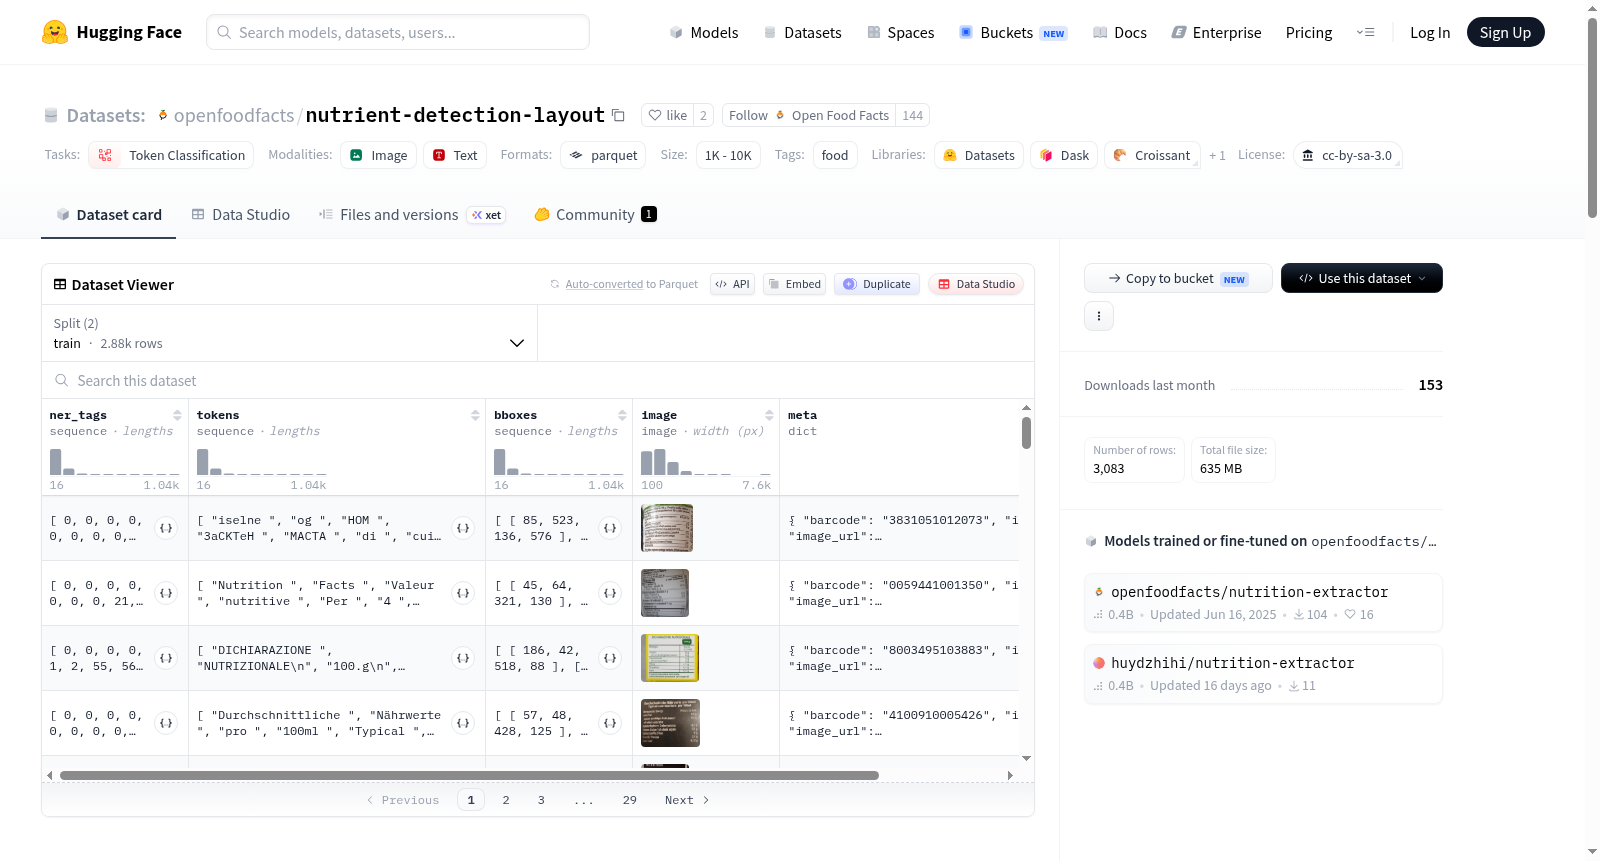
Task: Expand the bboxes cell starting with 85, 523
Action: coord(610,528)
